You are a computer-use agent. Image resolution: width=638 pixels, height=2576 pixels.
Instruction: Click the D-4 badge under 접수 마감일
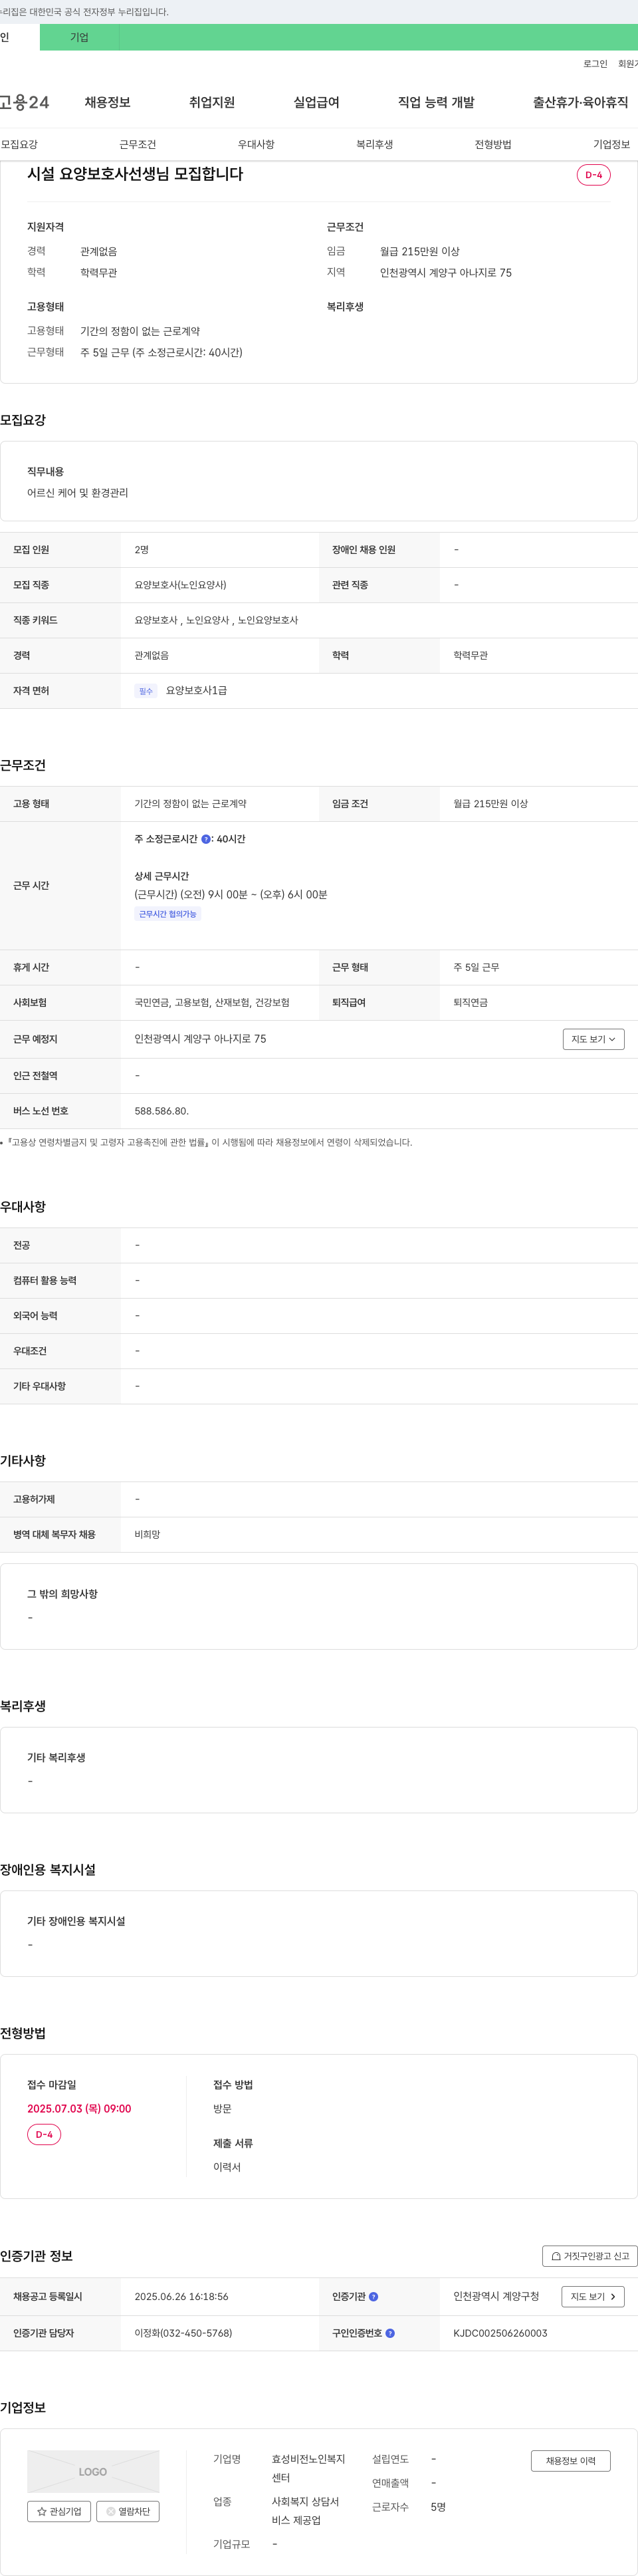(x=44, y=2134)
